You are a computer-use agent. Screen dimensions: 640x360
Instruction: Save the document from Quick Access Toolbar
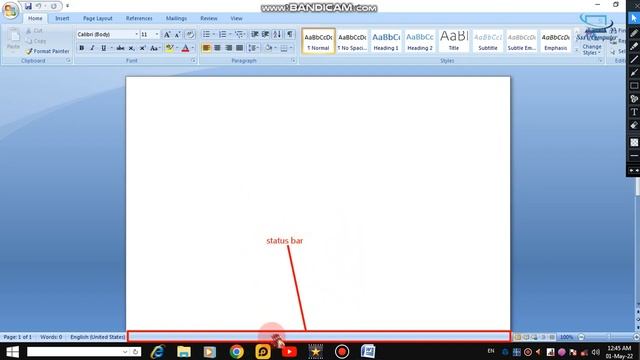point(28,6)
